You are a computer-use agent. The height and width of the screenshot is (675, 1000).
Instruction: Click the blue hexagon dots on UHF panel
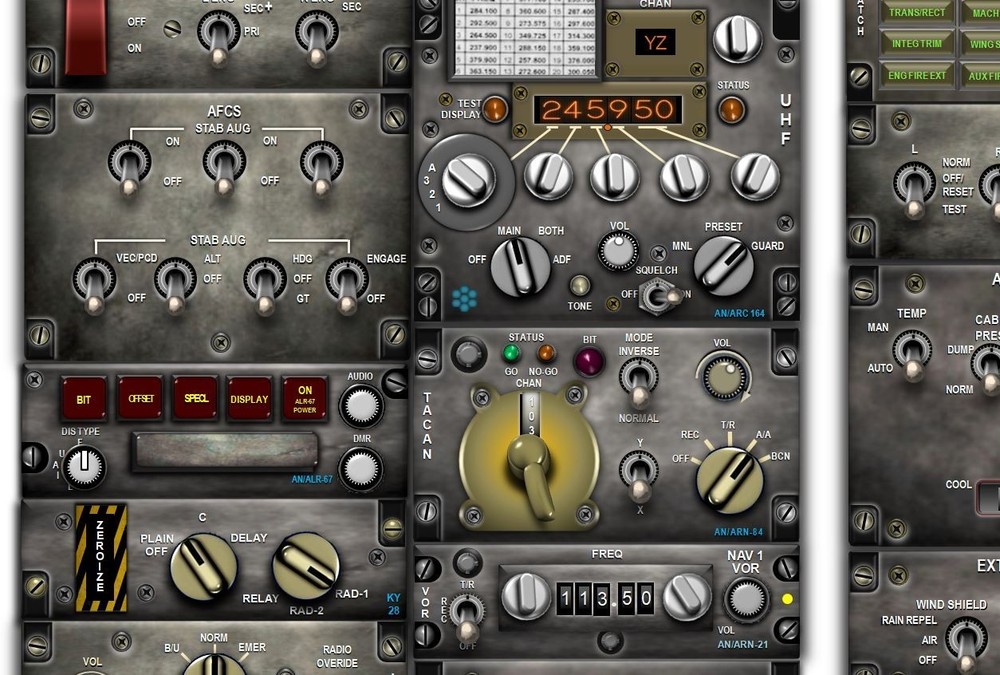(x=464, y=299)
